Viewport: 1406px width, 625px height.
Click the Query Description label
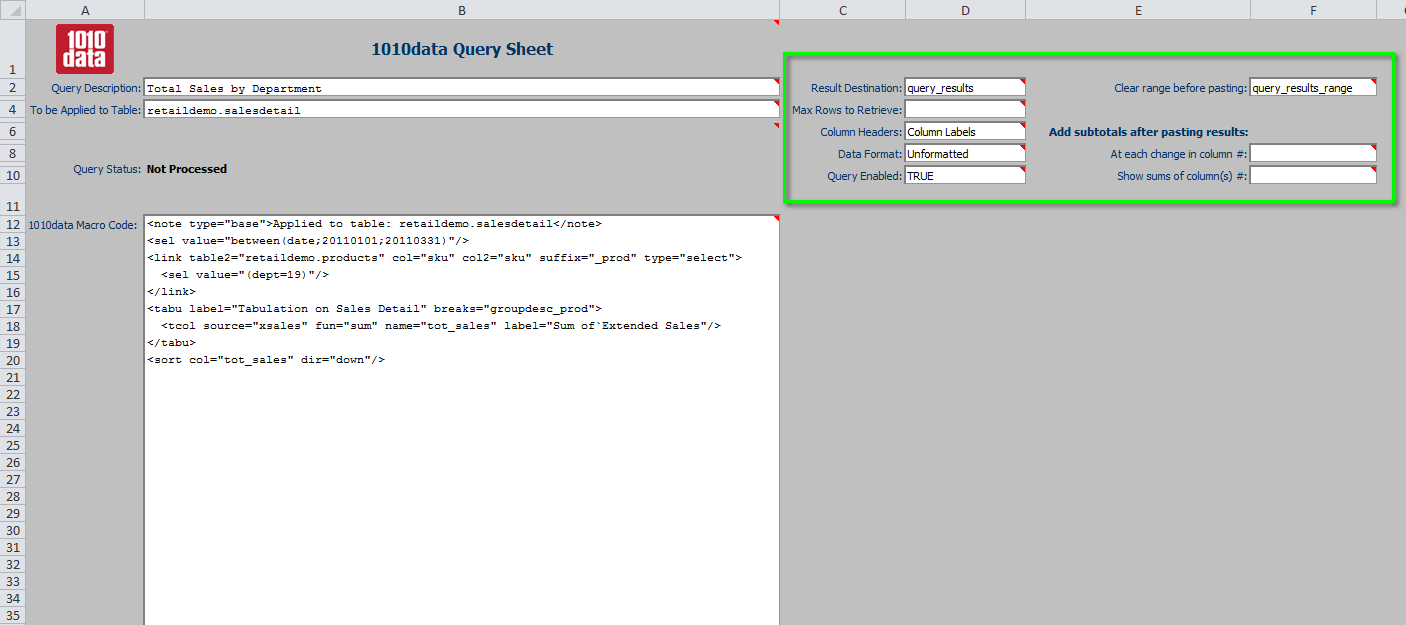point(96,89)
